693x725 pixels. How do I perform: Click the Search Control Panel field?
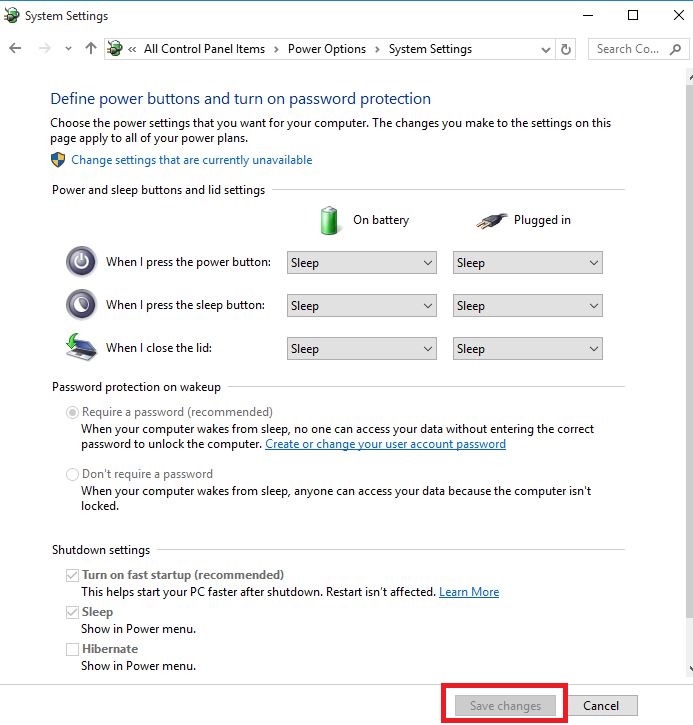tap(638, 49)
